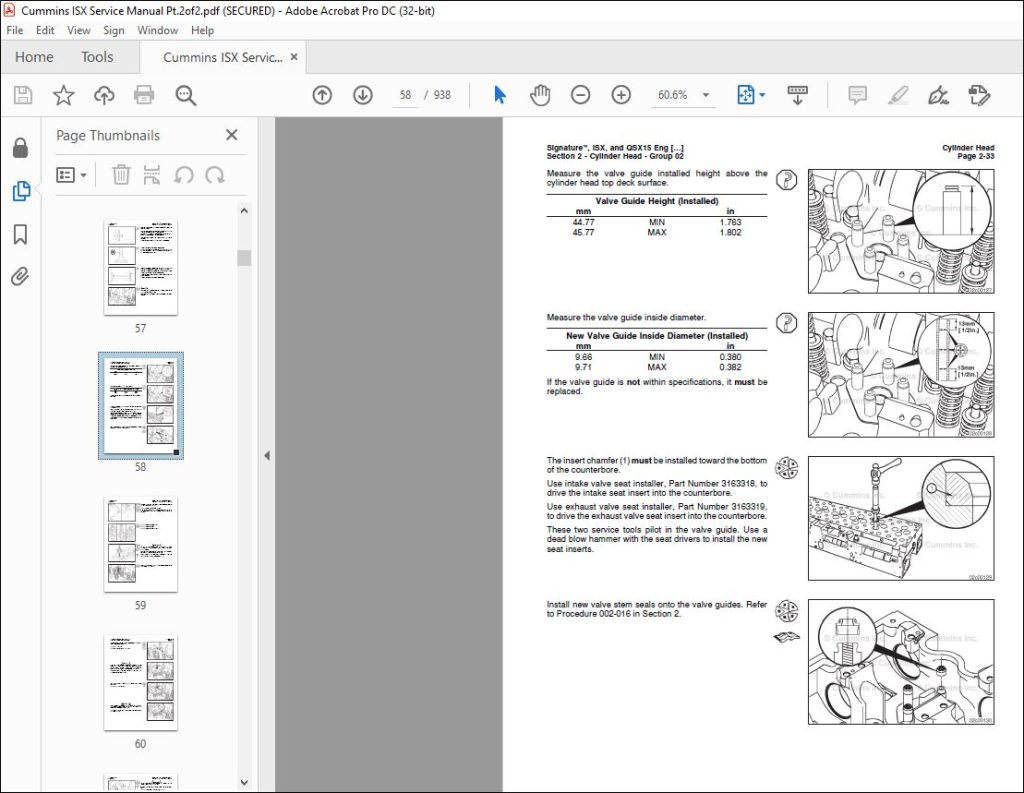Image resolution: width=1024 pixels, height=793 pixels.
Task: Click 'Measure the valve guide inside diameter.' text
Action: point(626,317)
